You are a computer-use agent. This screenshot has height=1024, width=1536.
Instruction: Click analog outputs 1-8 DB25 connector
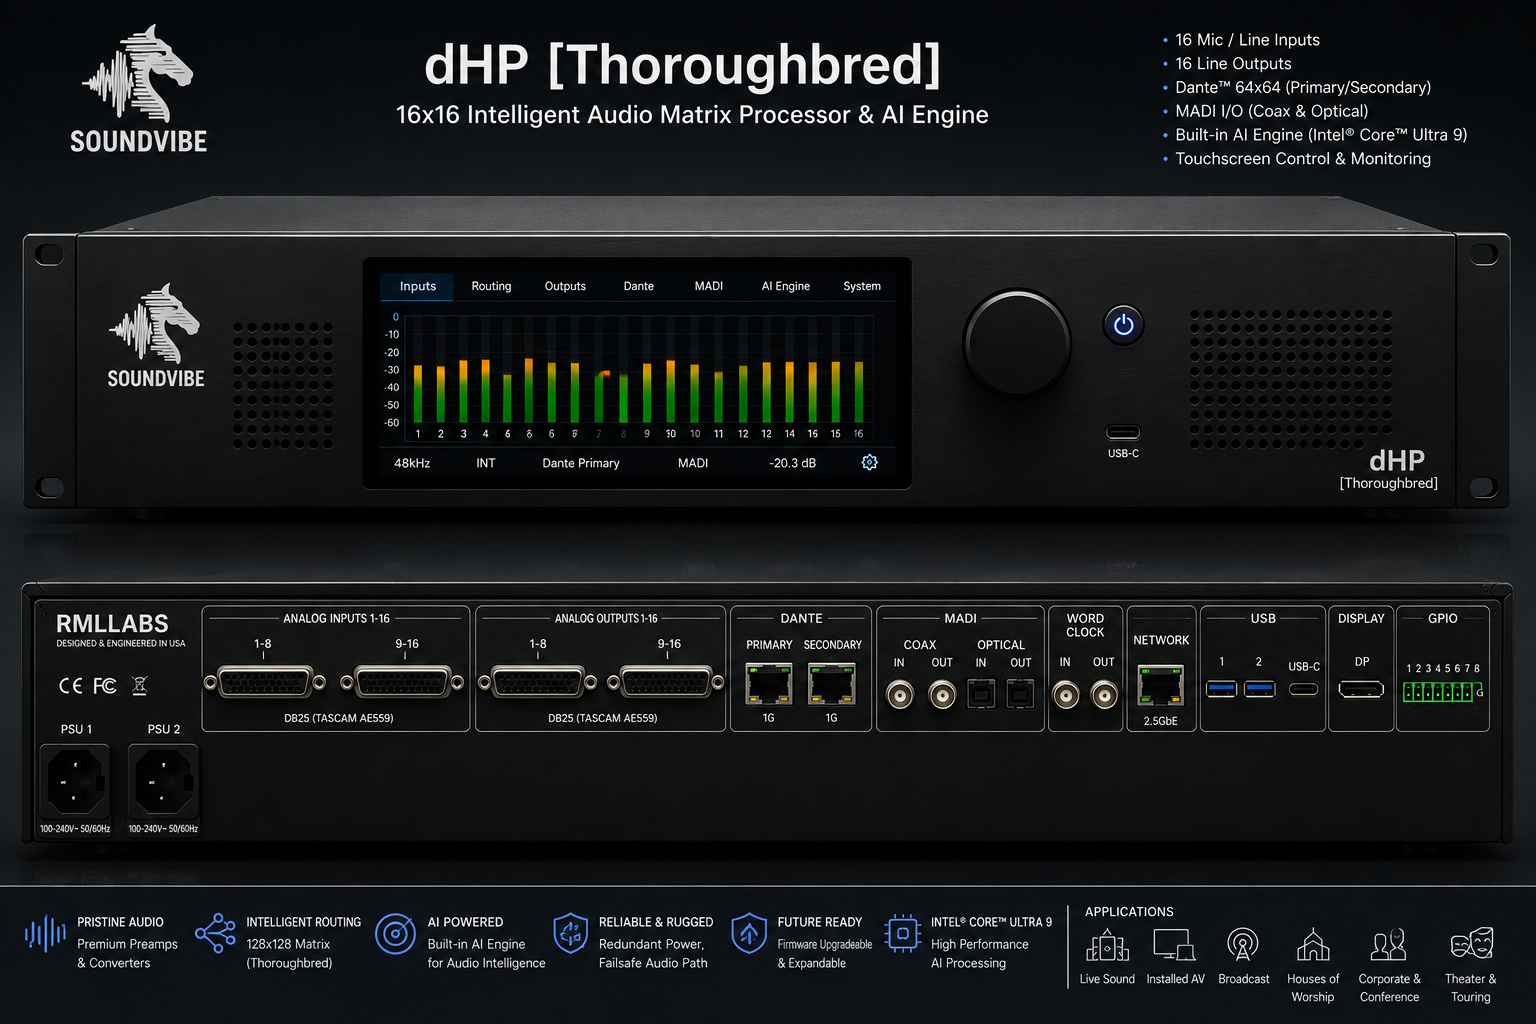(x=538, y=683)
